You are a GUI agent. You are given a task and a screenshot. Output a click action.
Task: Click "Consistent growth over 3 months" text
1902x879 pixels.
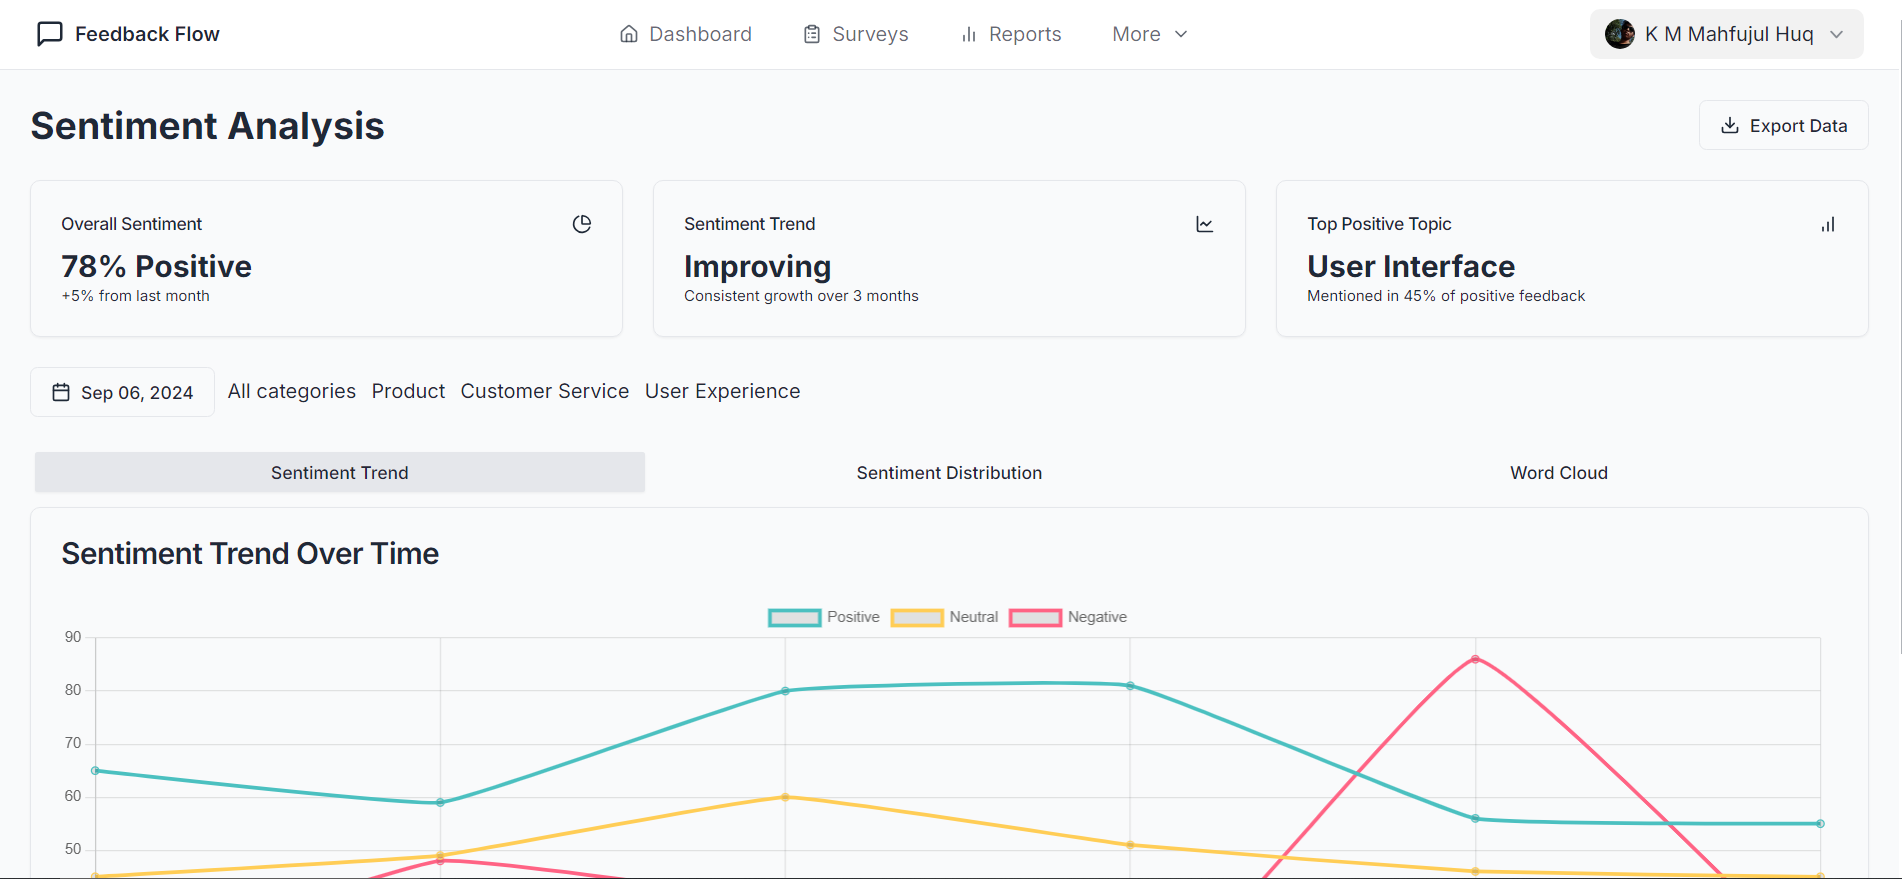pyautogui.click(x=801, y=296)
